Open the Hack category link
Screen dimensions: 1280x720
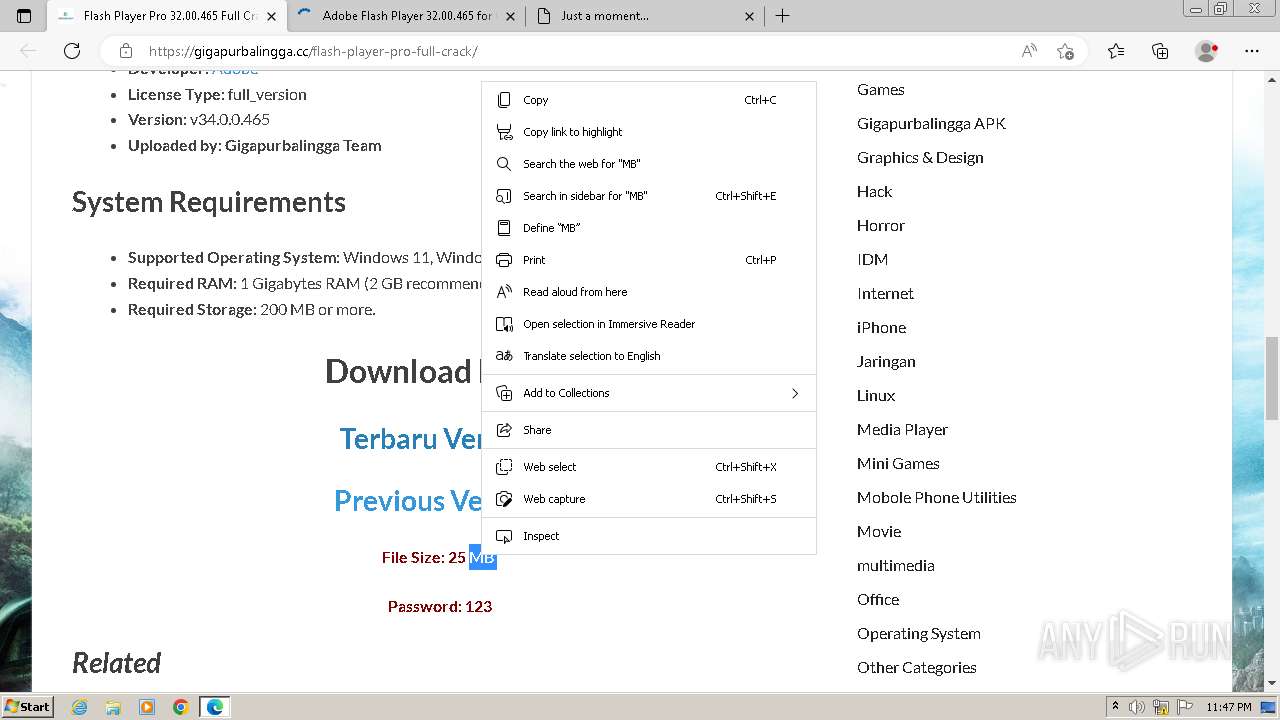pos(874,192)
